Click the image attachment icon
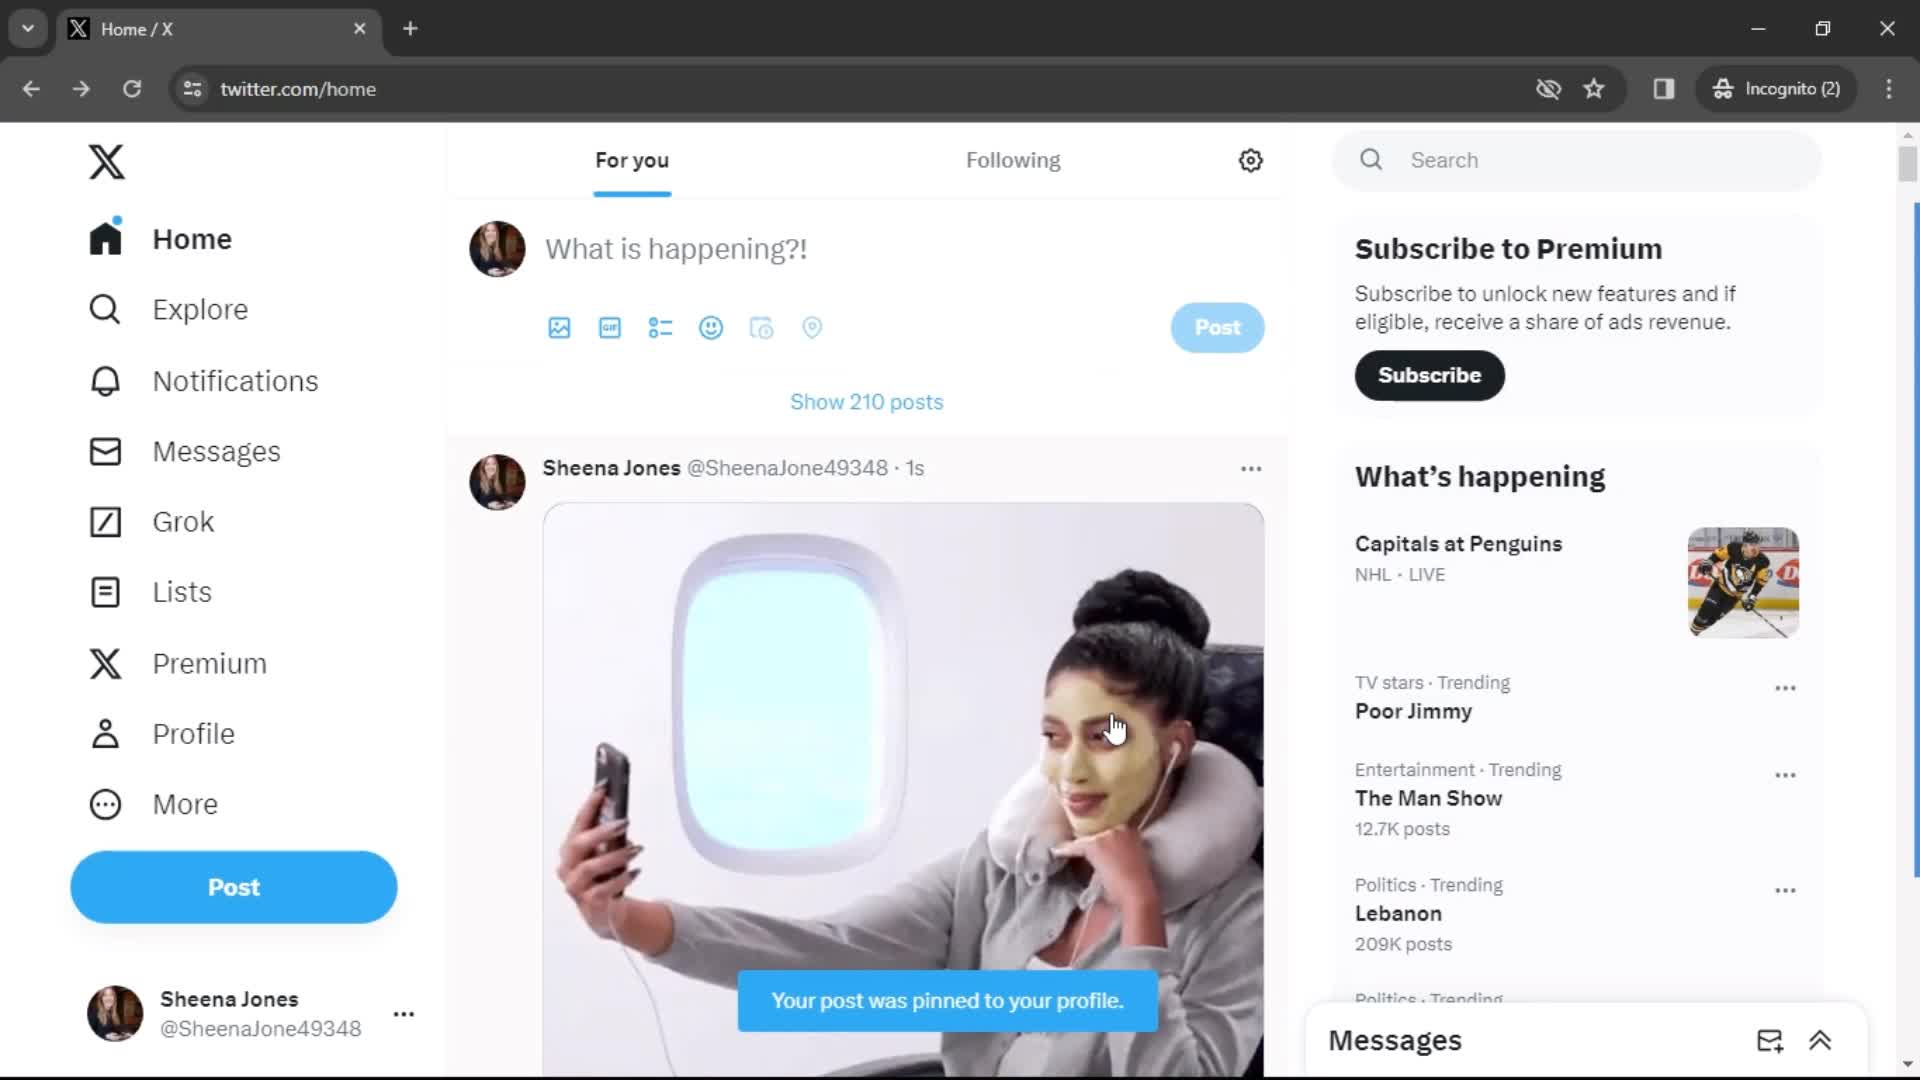The image size is (1920, 1080). 559,327
